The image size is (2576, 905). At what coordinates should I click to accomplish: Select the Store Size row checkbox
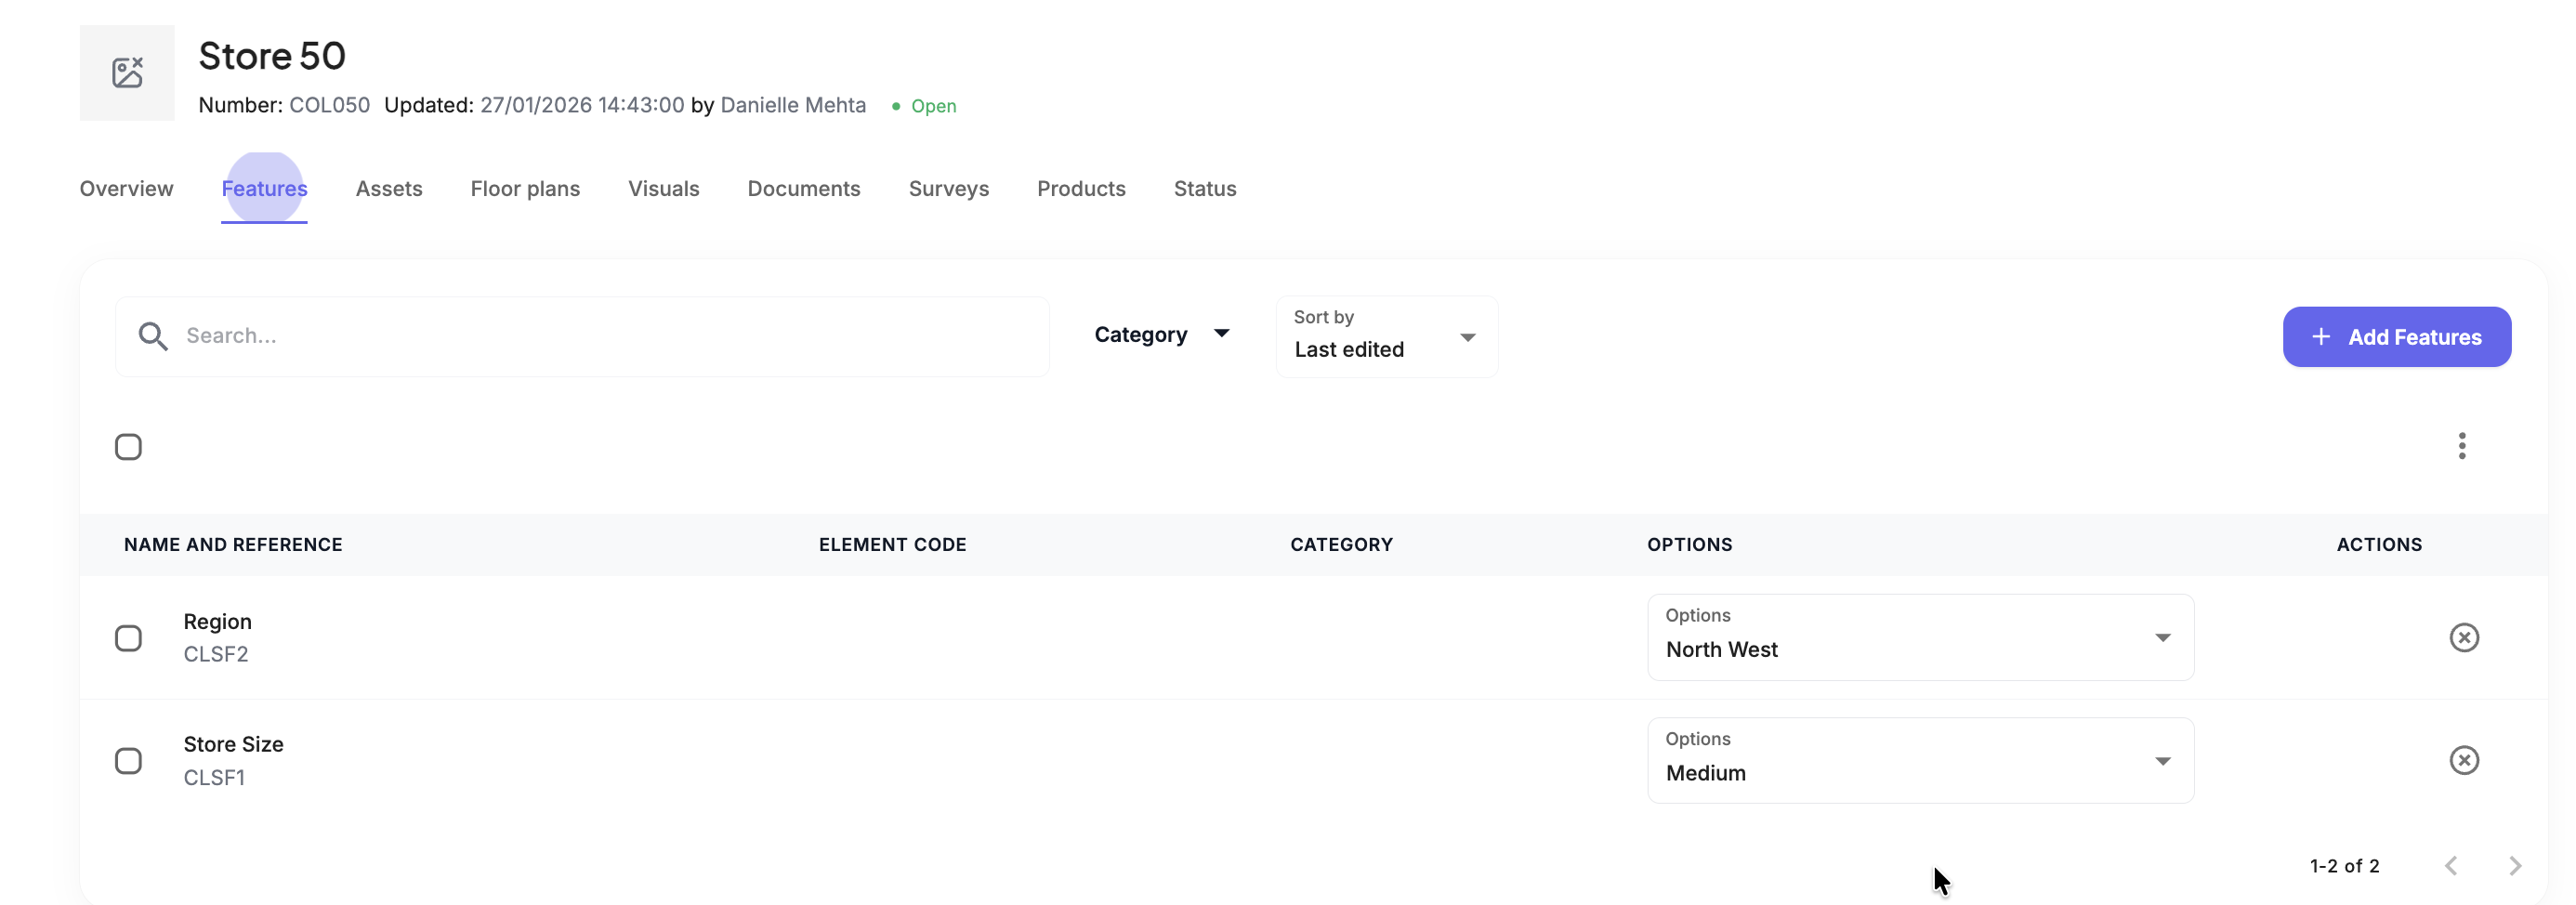(128, 761)
